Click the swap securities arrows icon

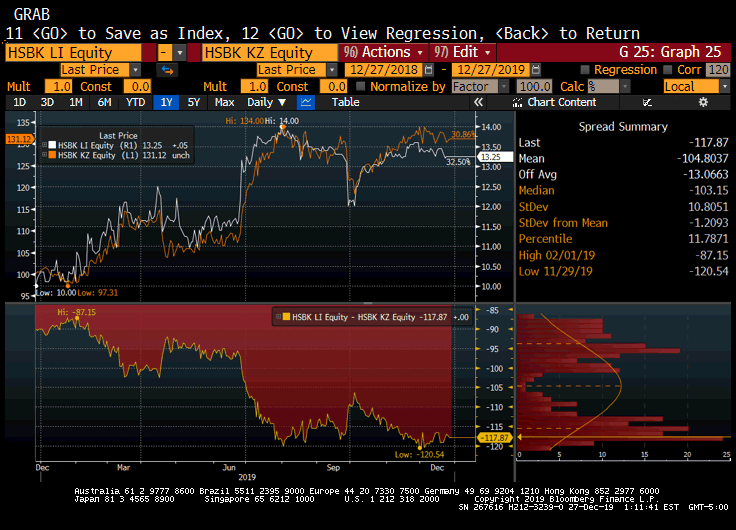coord(167,70)
